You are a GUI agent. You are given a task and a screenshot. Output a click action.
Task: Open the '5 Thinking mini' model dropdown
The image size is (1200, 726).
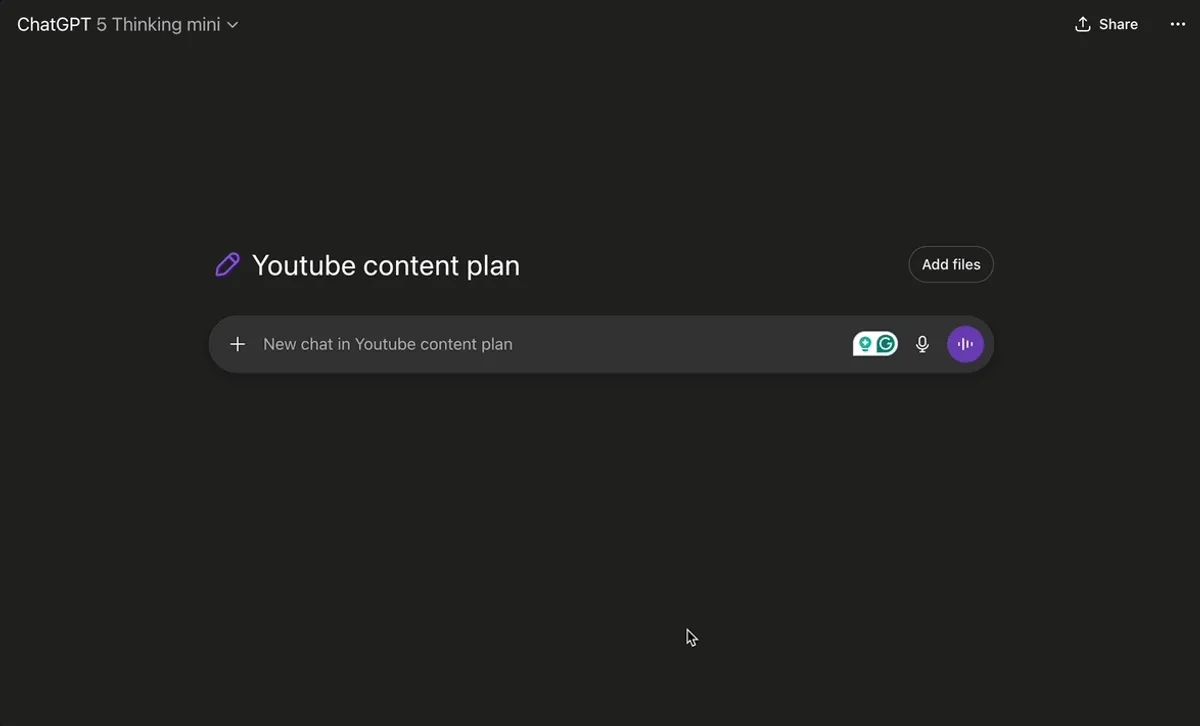158,24
